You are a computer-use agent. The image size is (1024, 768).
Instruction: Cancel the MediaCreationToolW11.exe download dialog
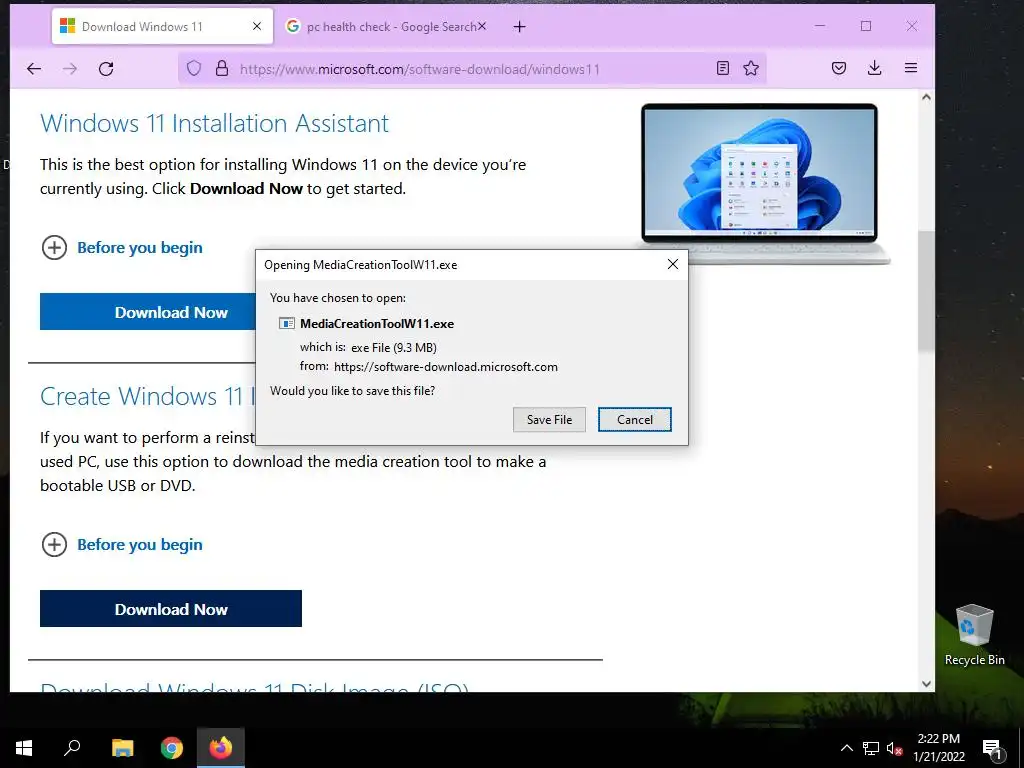[635, 419]
